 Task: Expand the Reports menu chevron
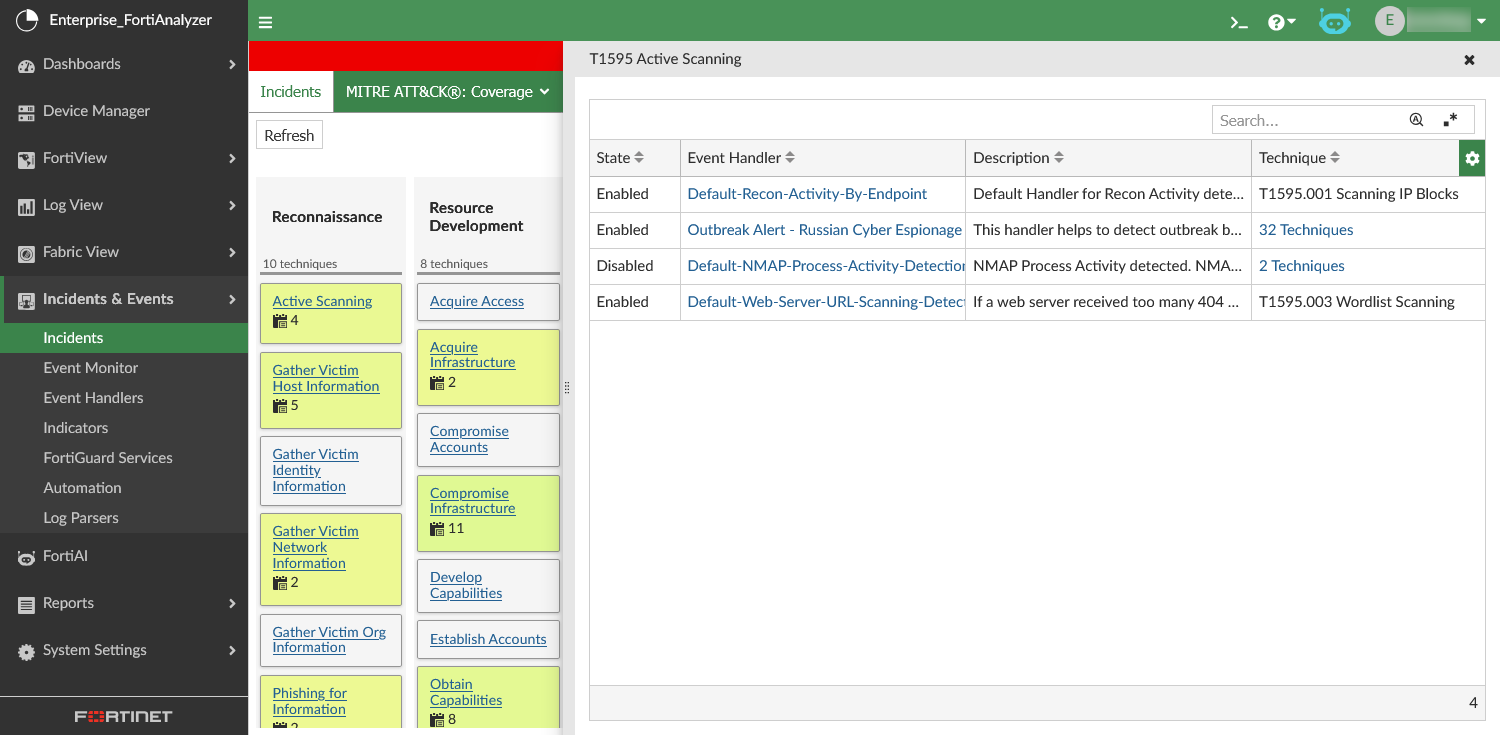pyautogui.click(x=232, y=604)
